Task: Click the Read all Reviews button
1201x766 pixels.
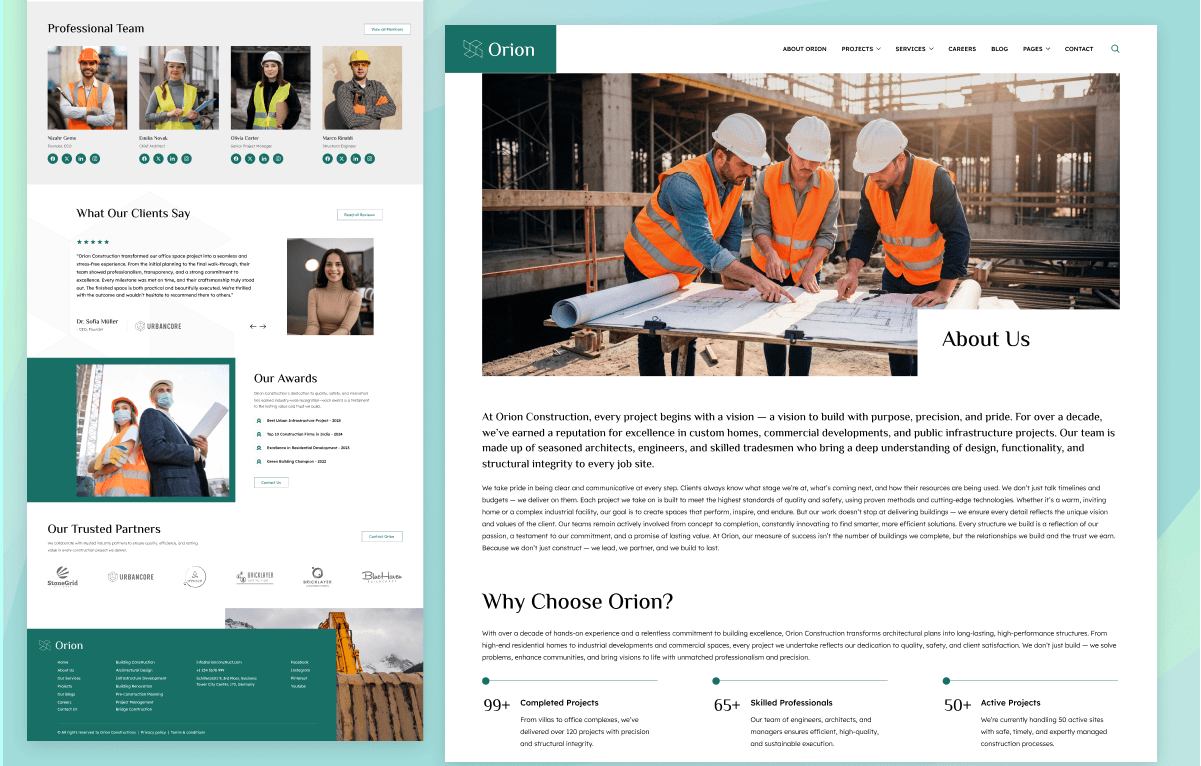Action: 359,215
